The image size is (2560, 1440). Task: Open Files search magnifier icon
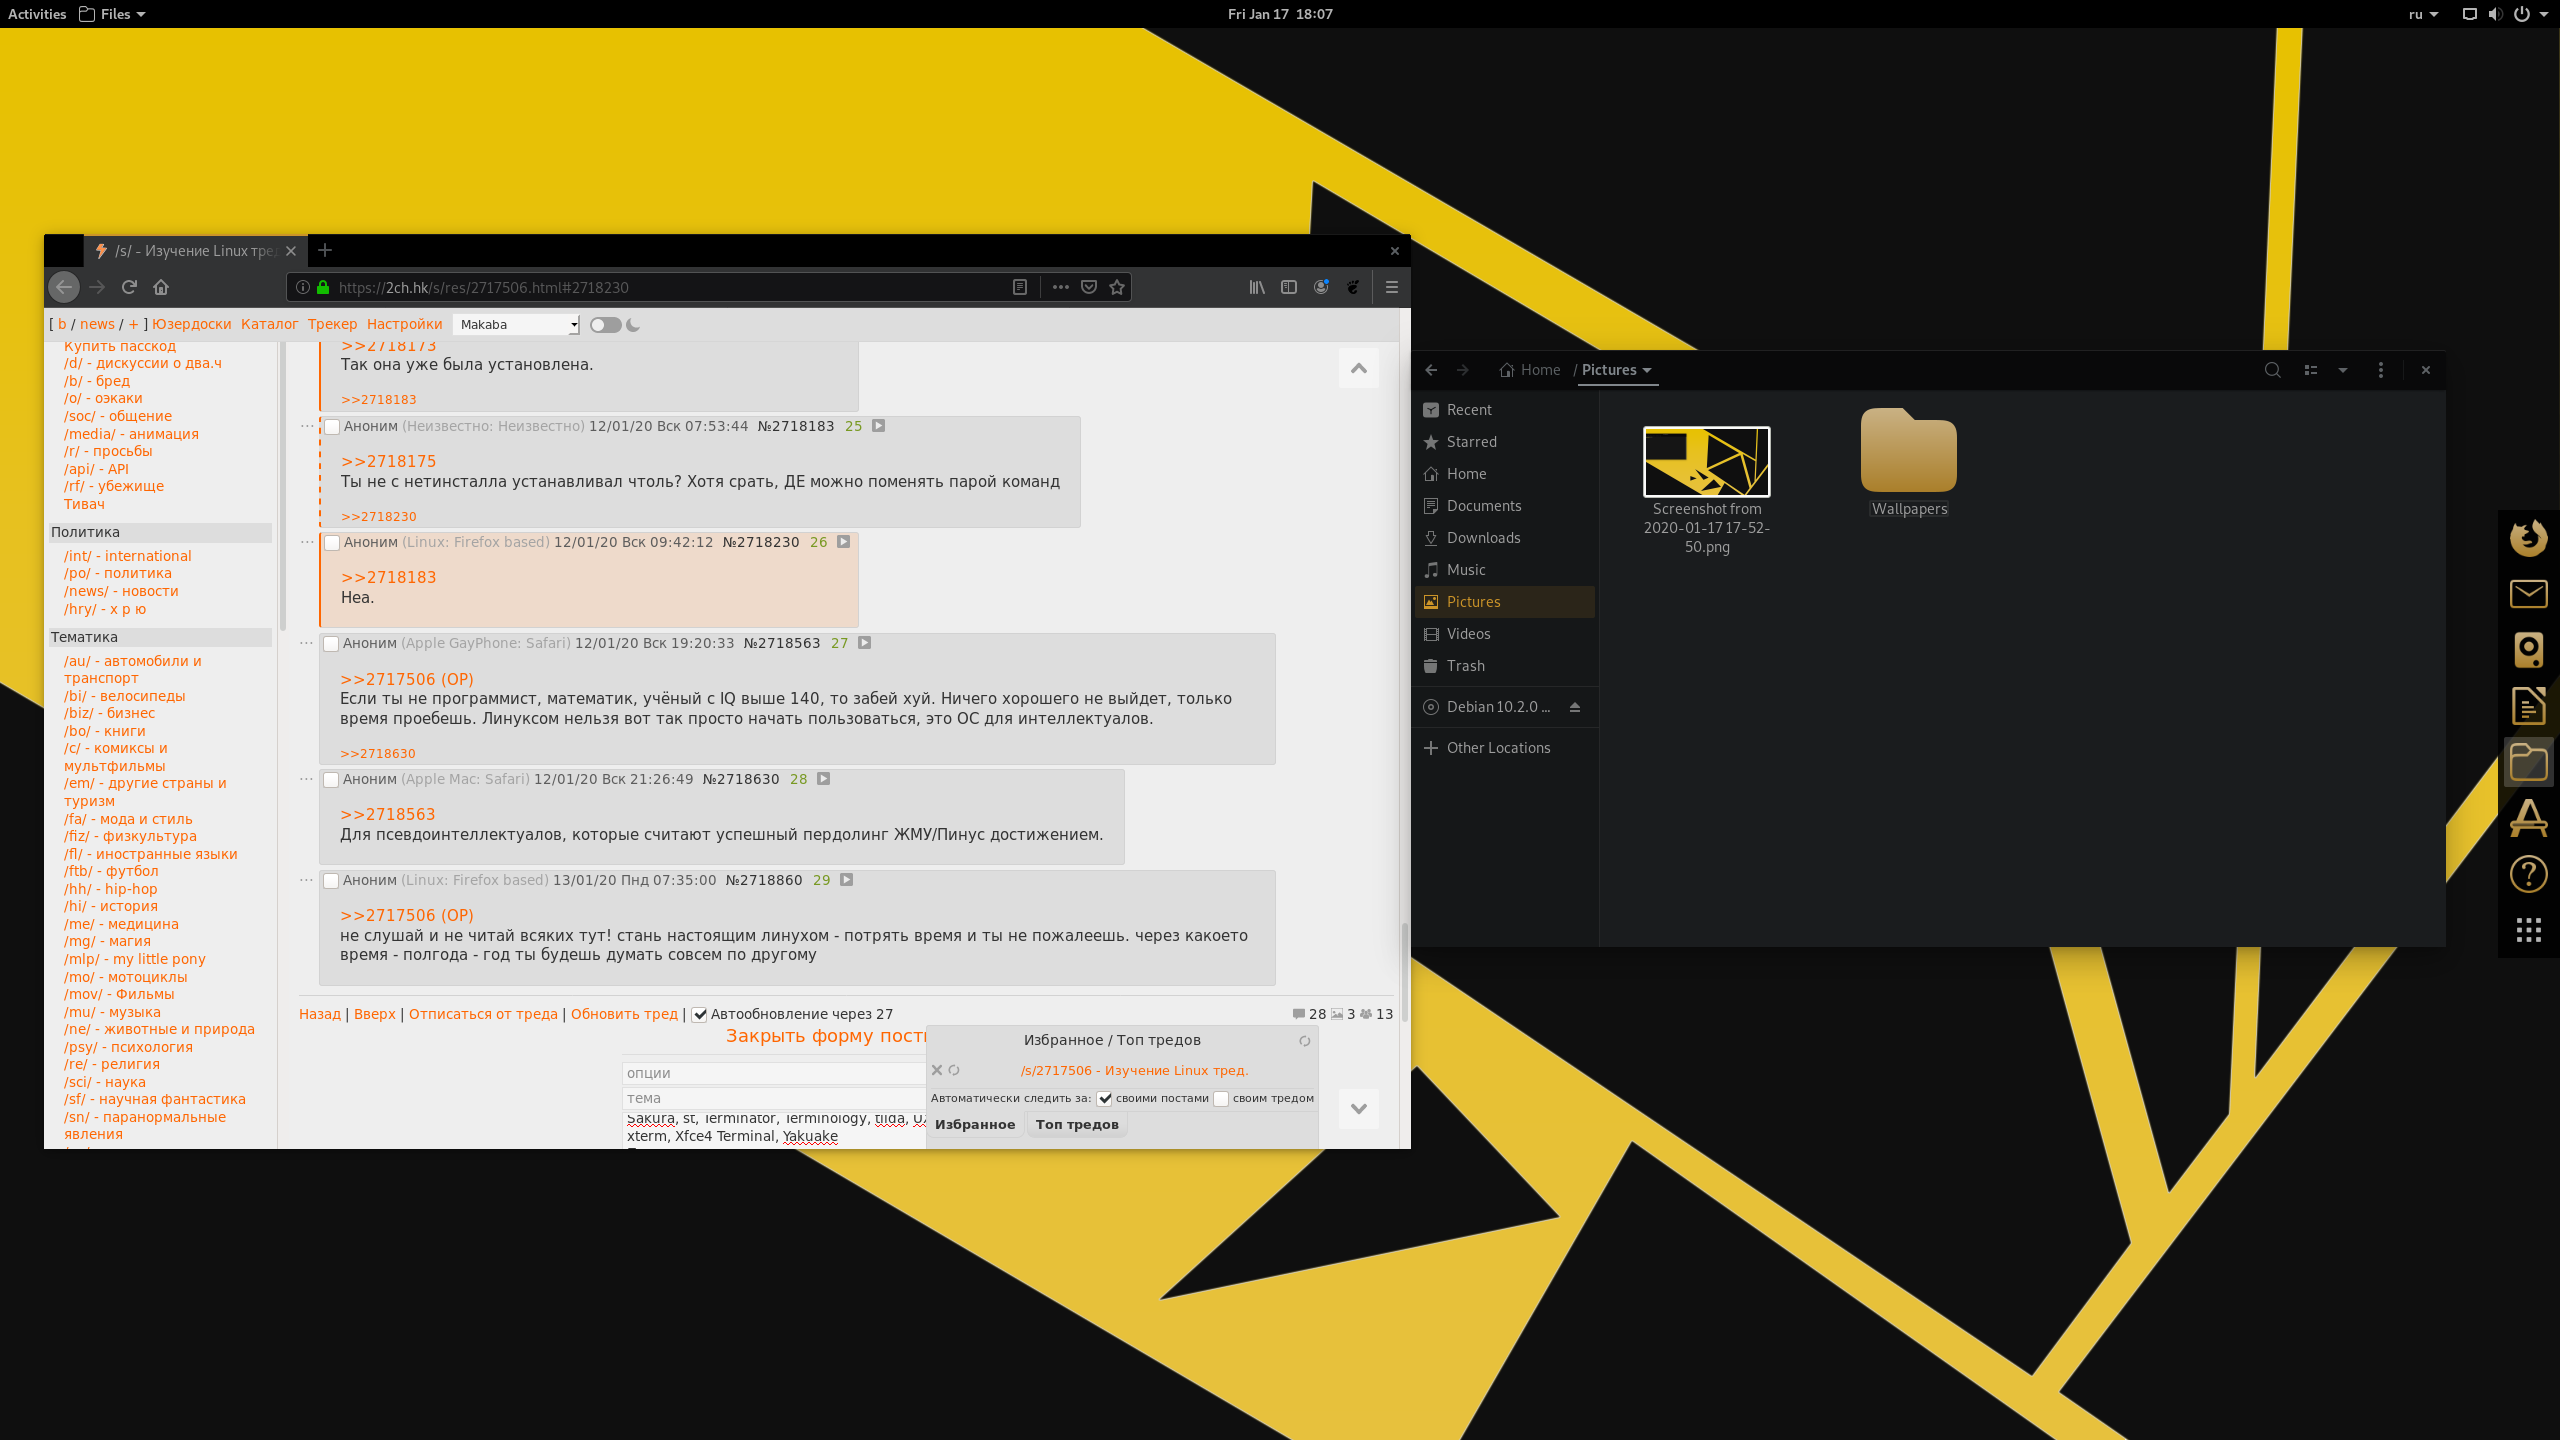pos(2272,370)
